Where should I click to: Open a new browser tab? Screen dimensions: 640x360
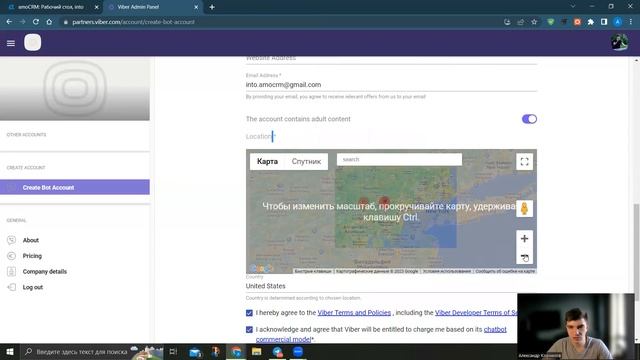click(x=212, y=7)
